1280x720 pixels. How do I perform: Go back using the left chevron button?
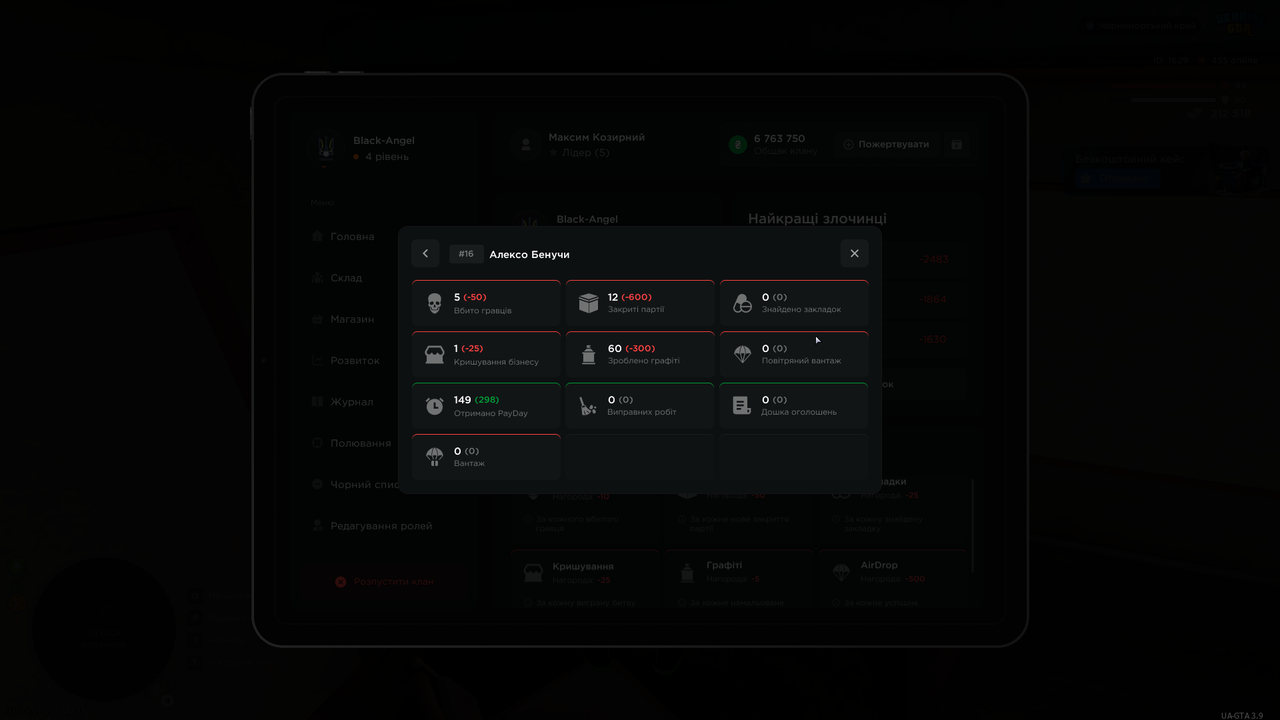tap(425, 254)
